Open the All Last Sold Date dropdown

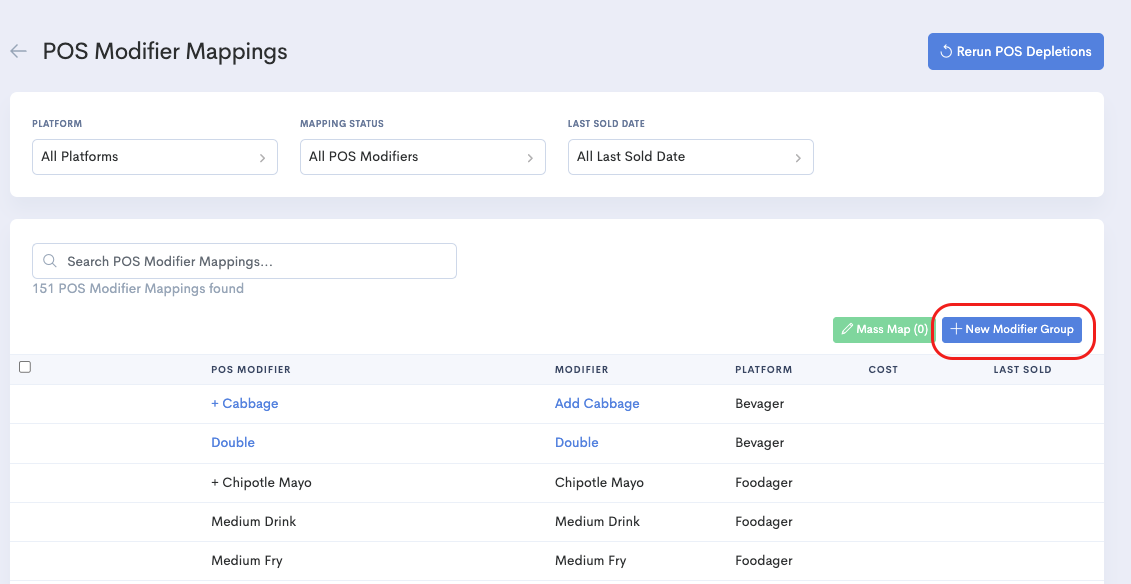pos(690,156)
